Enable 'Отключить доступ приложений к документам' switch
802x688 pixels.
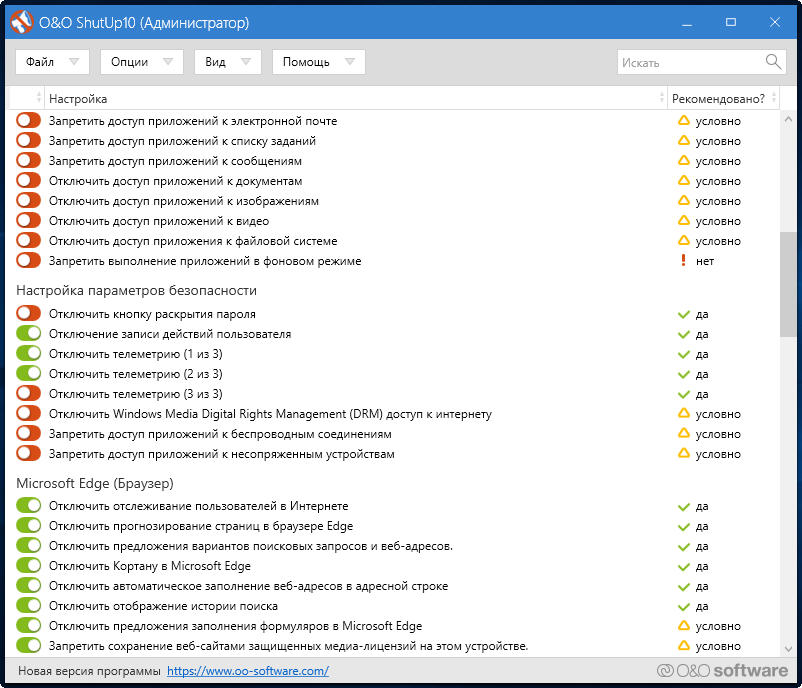pyautogui.click(x=28, y=180)
